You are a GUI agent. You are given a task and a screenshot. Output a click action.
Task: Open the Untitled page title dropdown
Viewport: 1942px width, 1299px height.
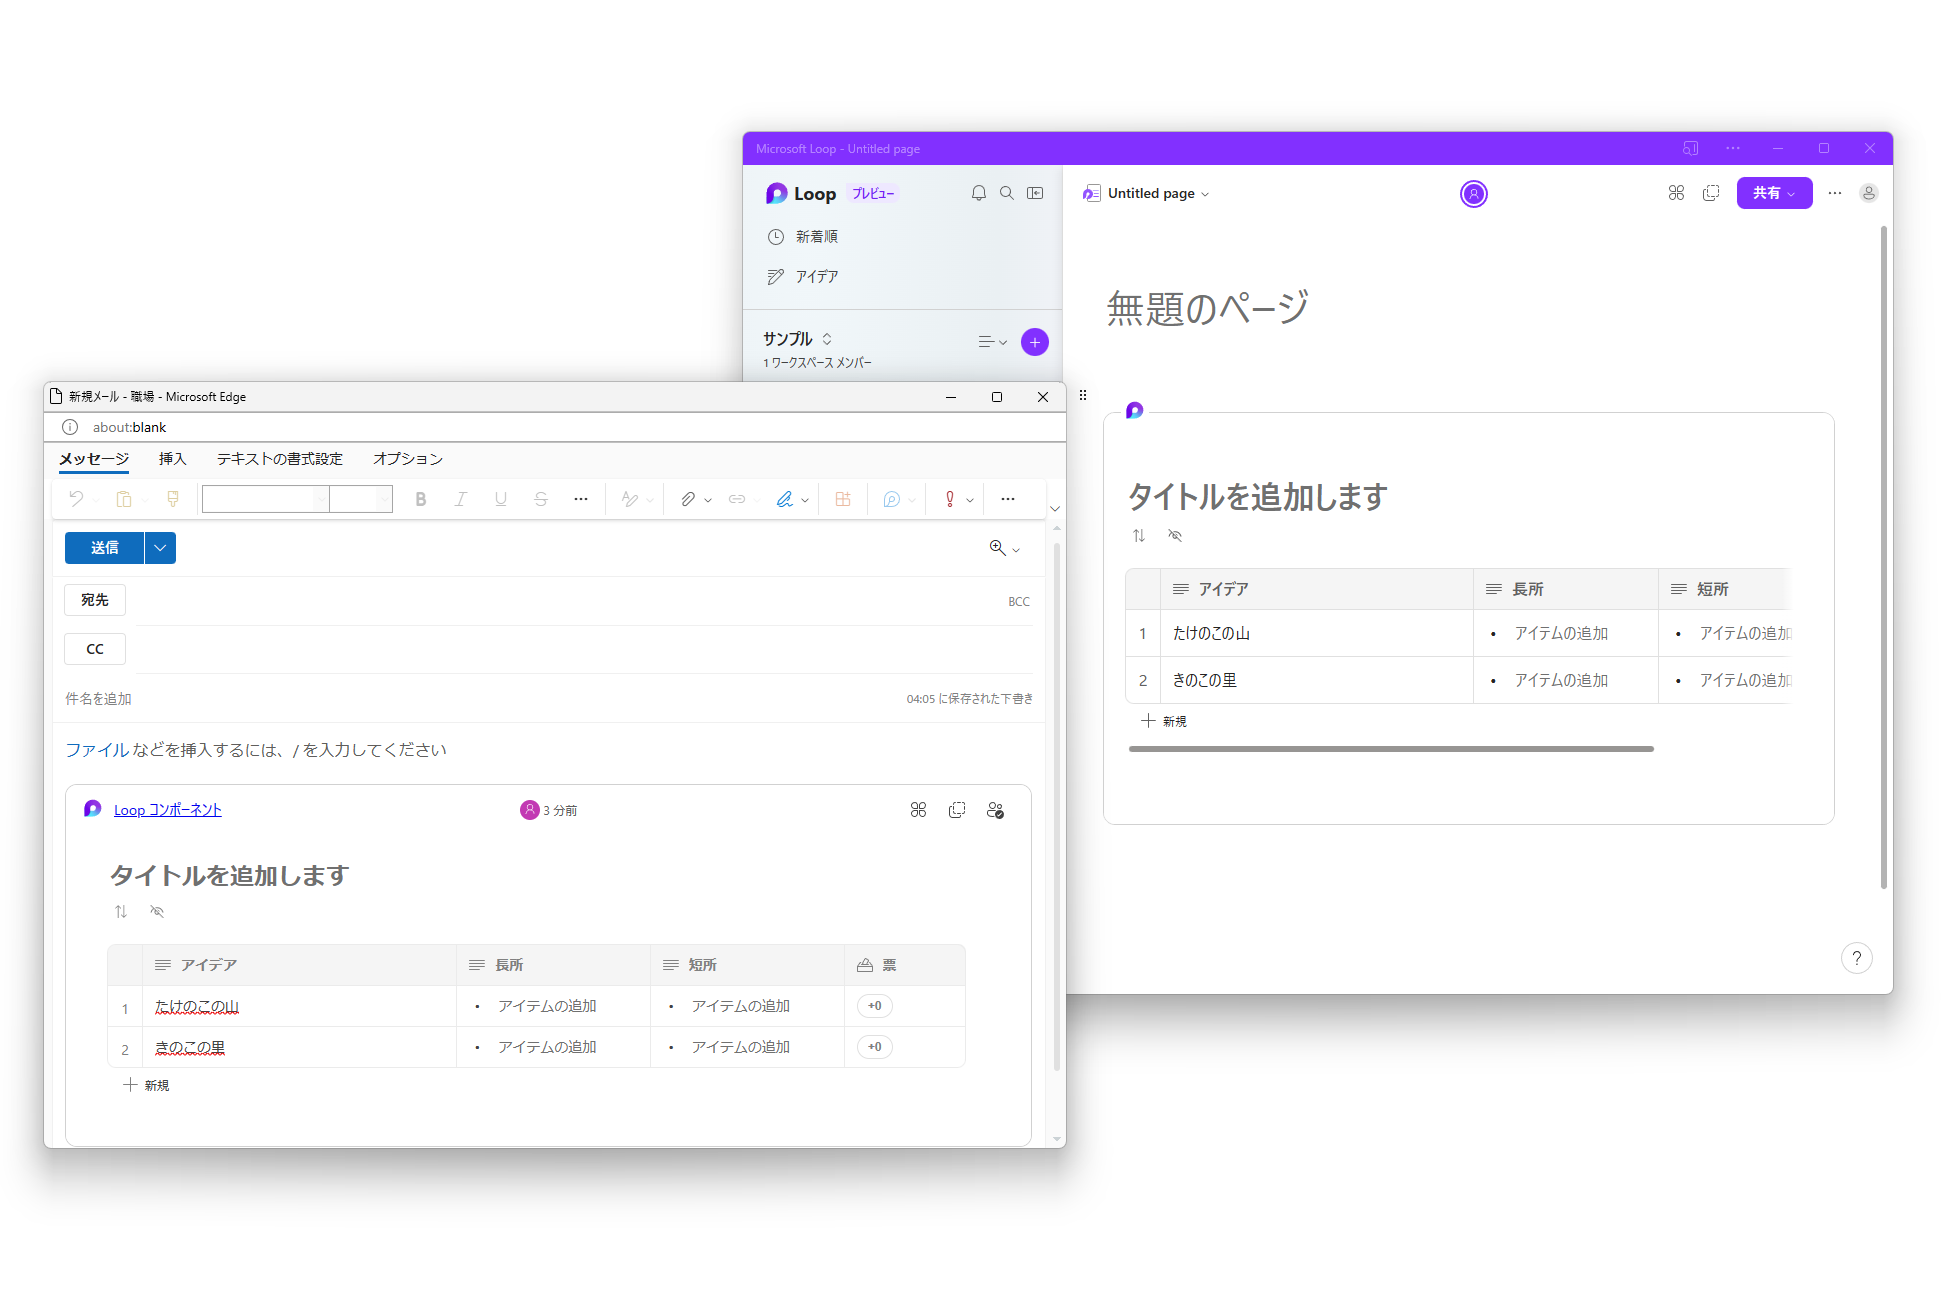click(x=1205, y=193)
